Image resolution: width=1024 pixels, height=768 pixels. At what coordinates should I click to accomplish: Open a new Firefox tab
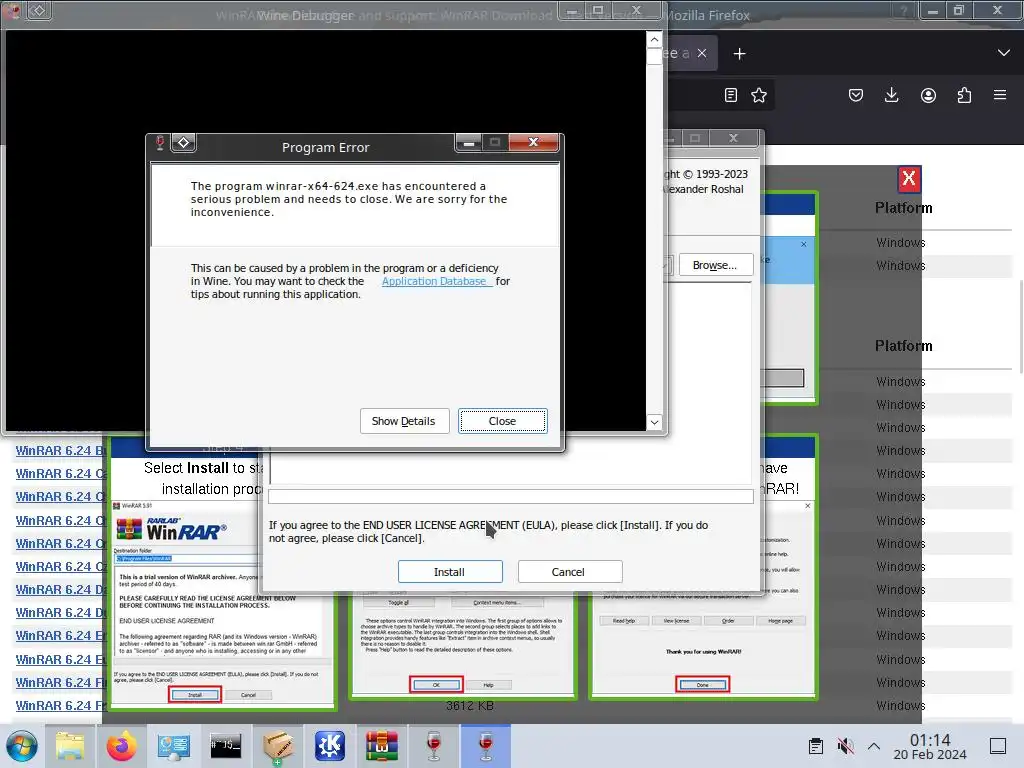(739, 54)
